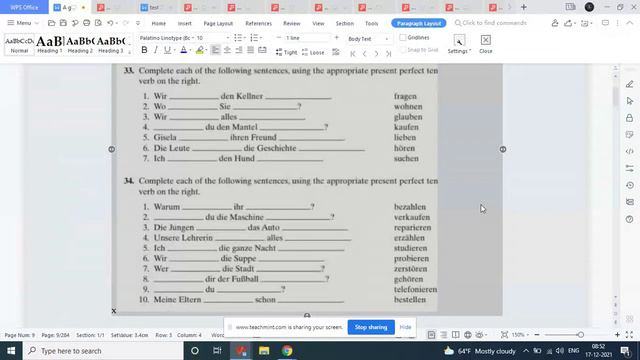Apply font color A

[x=184, y=50]
